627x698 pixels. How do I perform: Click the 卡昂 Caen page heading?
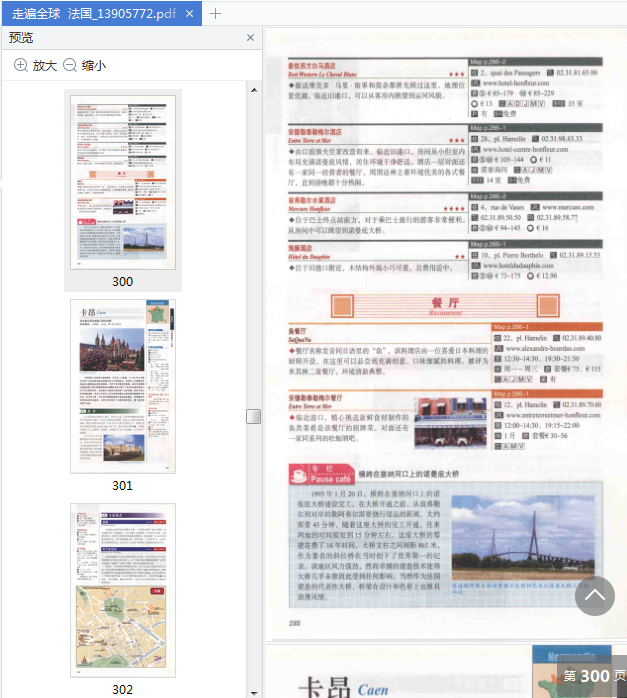point(343,688)
